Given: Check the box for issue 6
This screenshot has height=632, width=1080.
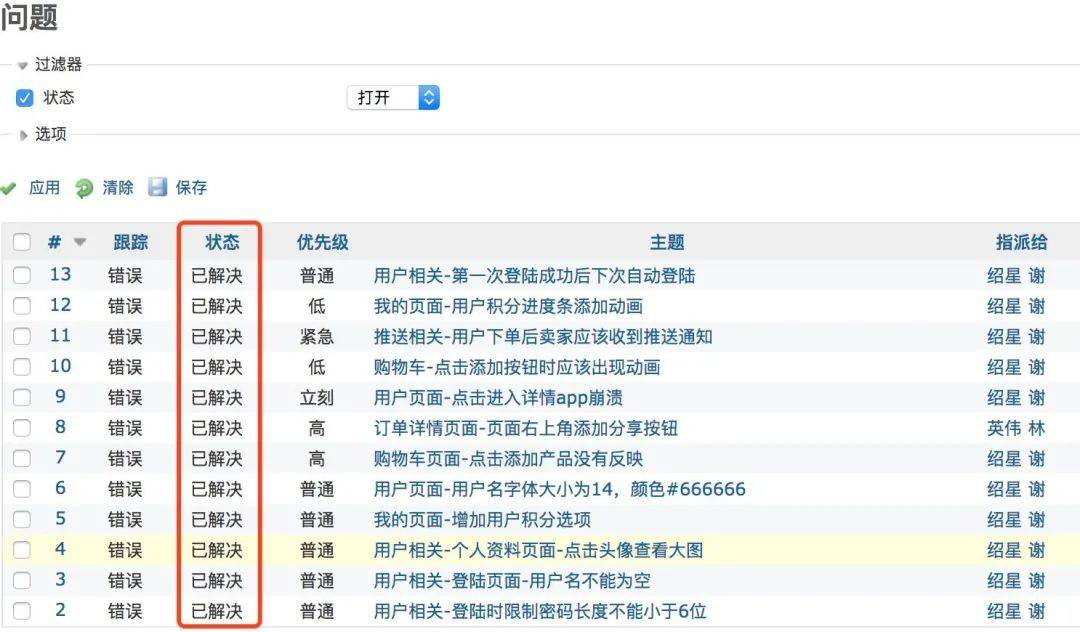Looking at the screenshot, I should point(22,489).
